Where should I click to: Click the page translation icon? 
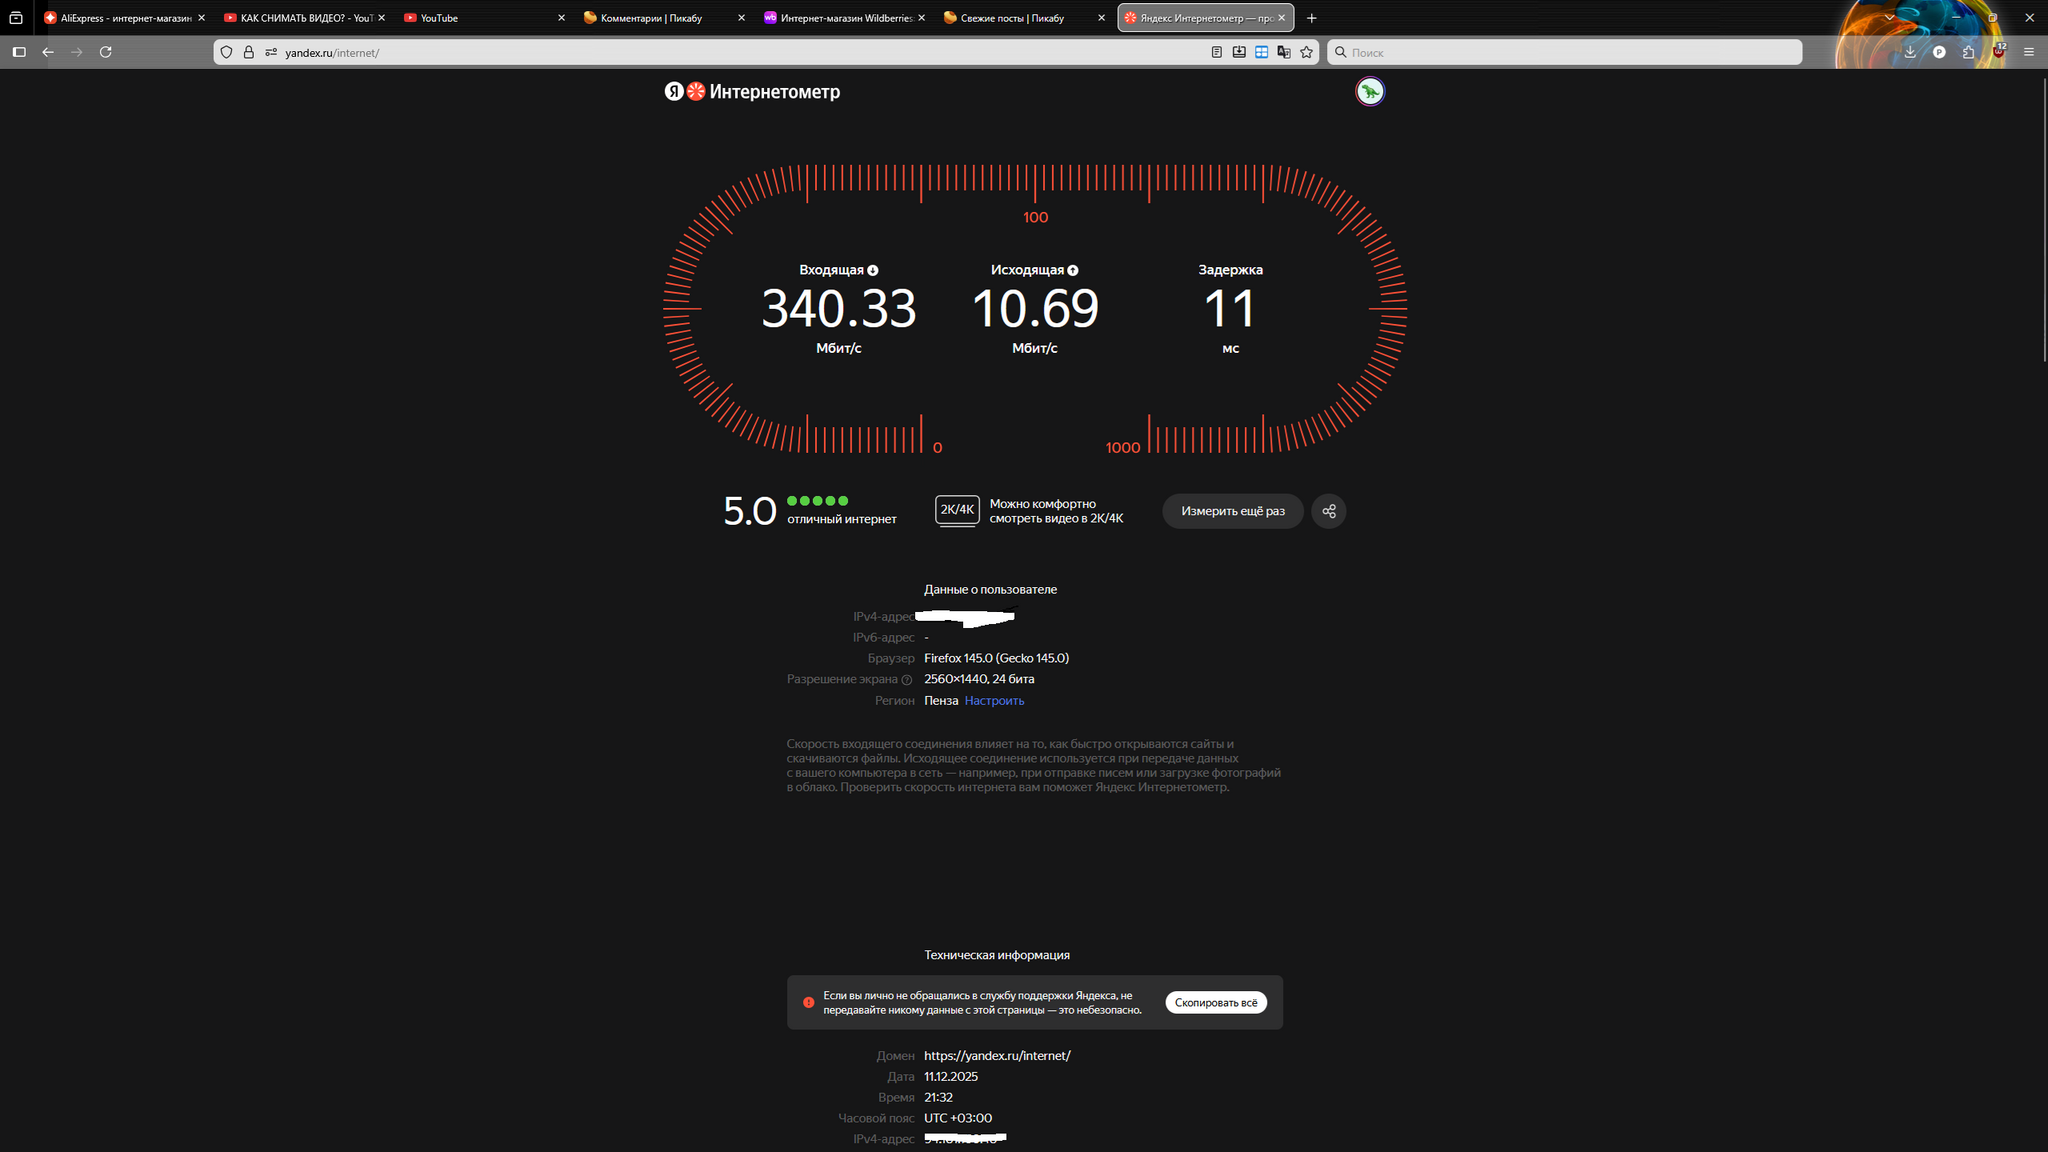[1284, 52]
